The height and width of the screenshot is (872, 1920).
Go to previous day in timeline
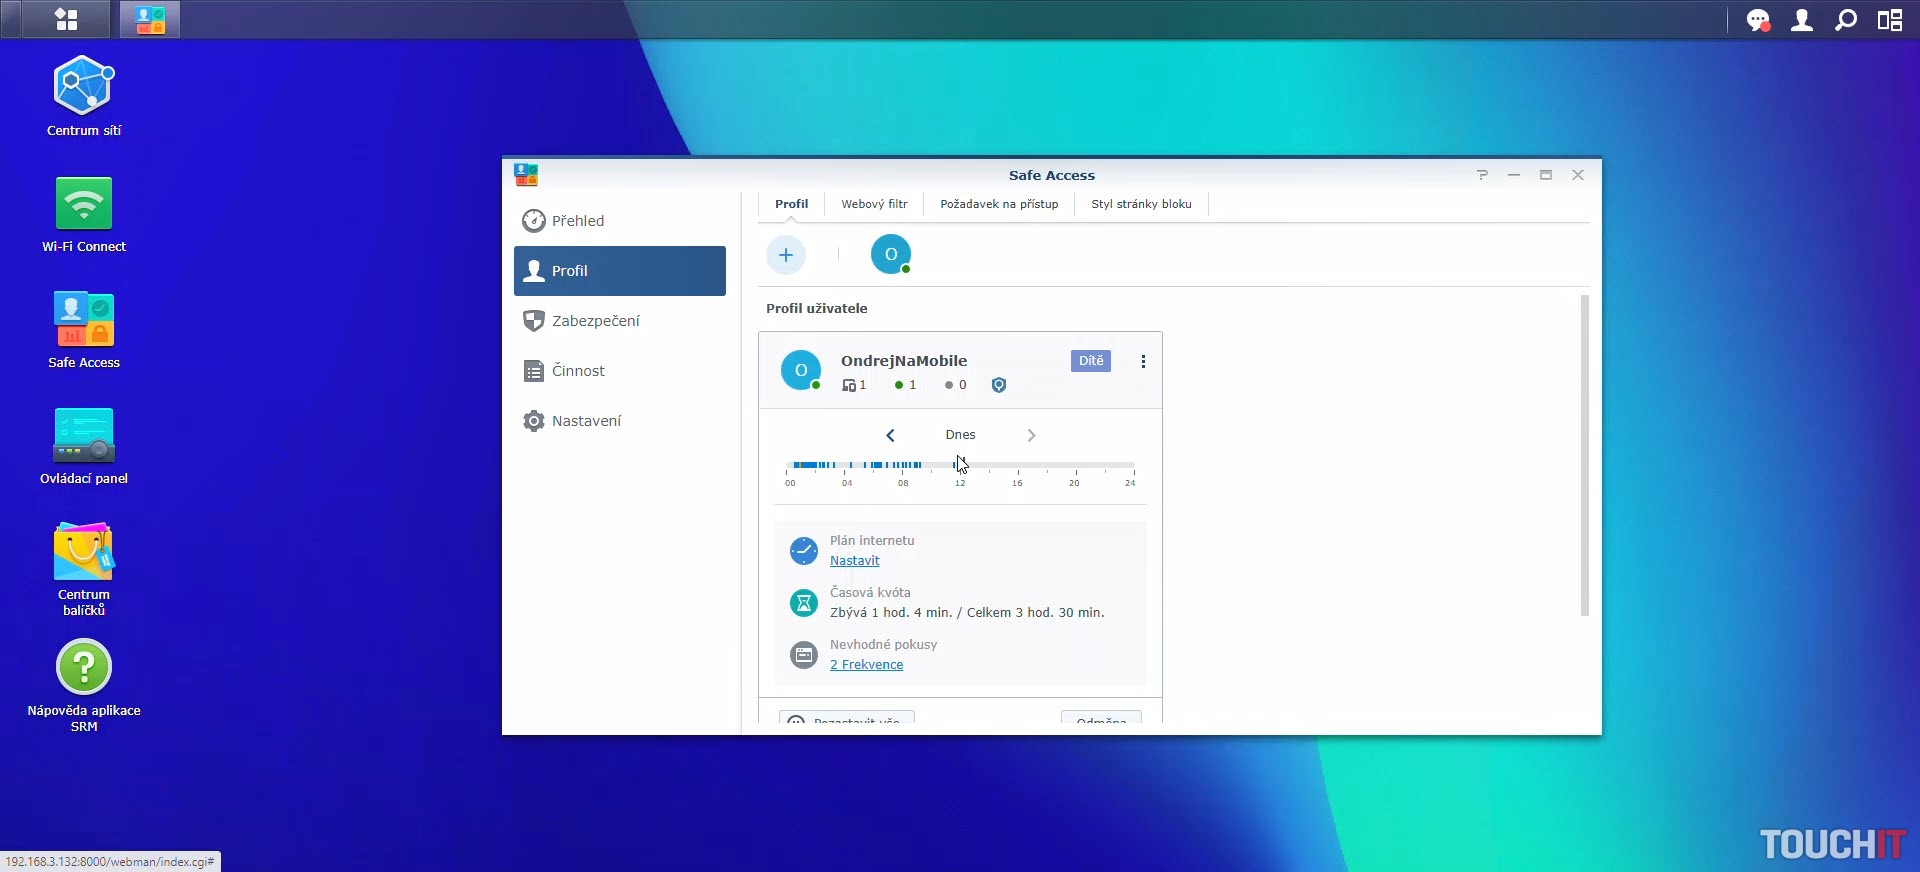(890, 435)
